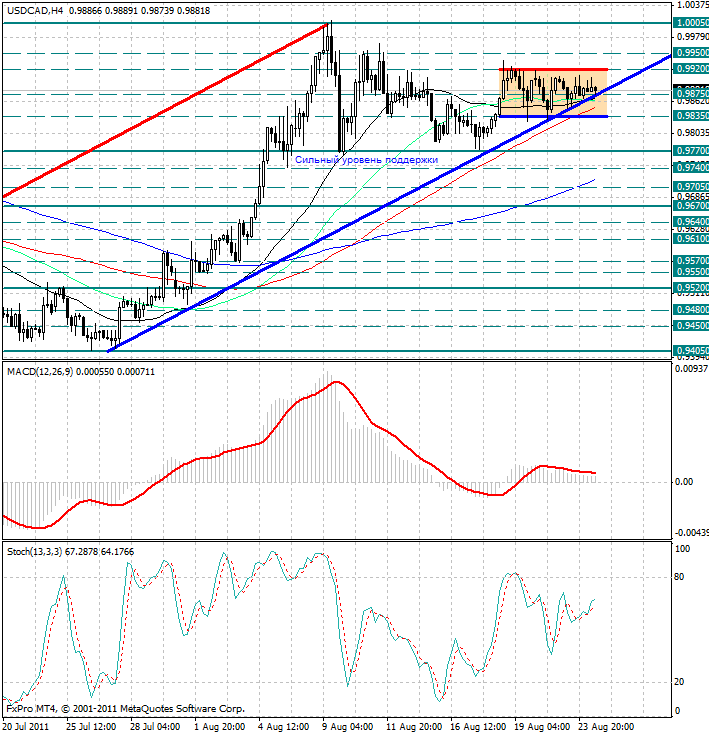Viewport: 709px width, 734px height.
Task: Select the thick blue ascending trend line
Action: coord(389,204)
